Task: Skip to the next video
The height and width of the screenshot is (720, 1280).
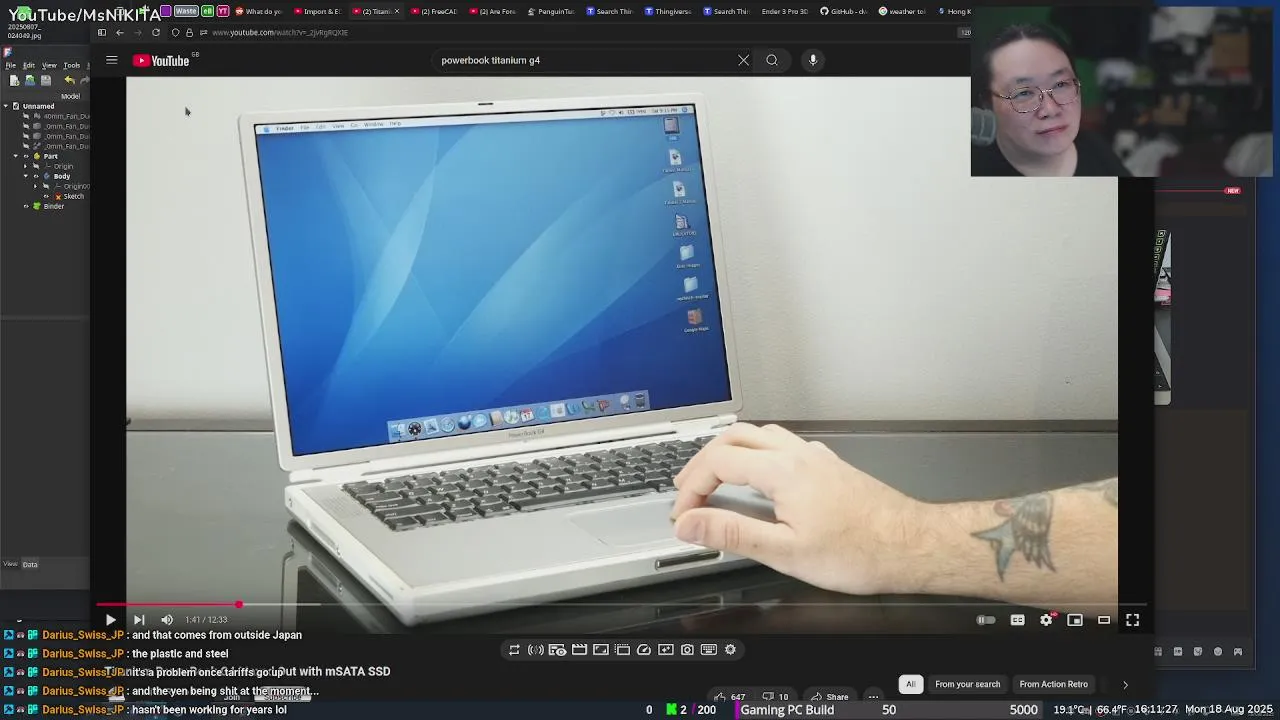Action: (139, 620)
